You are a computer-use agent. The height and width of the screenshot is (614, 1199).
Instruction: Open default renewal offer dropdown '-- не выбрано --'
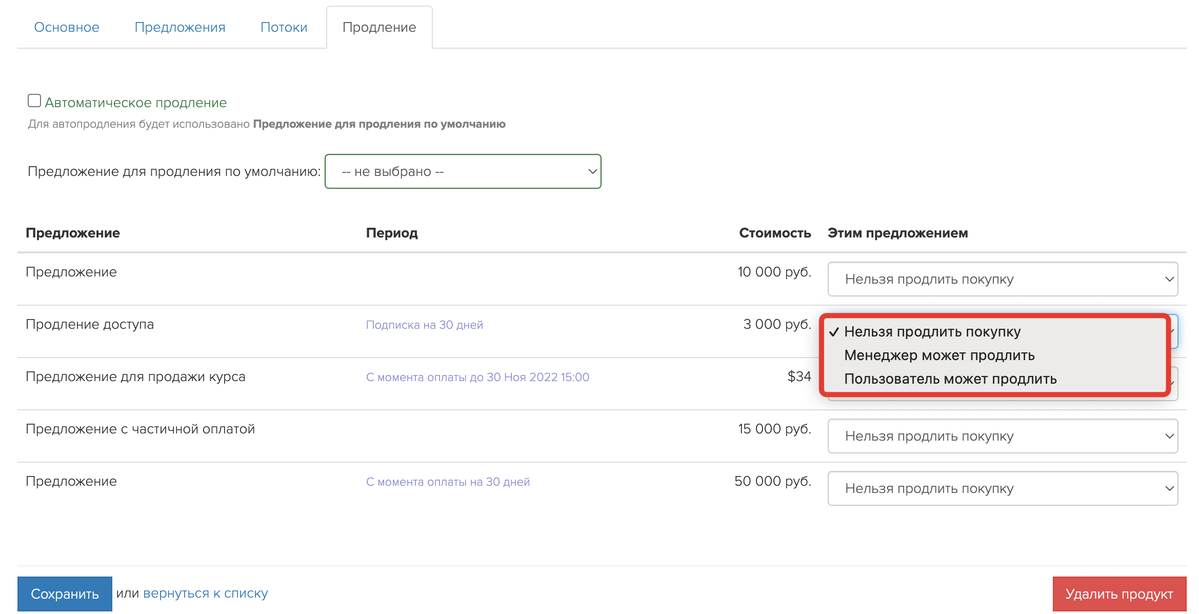pyautogui.click(x=463, y=171)
